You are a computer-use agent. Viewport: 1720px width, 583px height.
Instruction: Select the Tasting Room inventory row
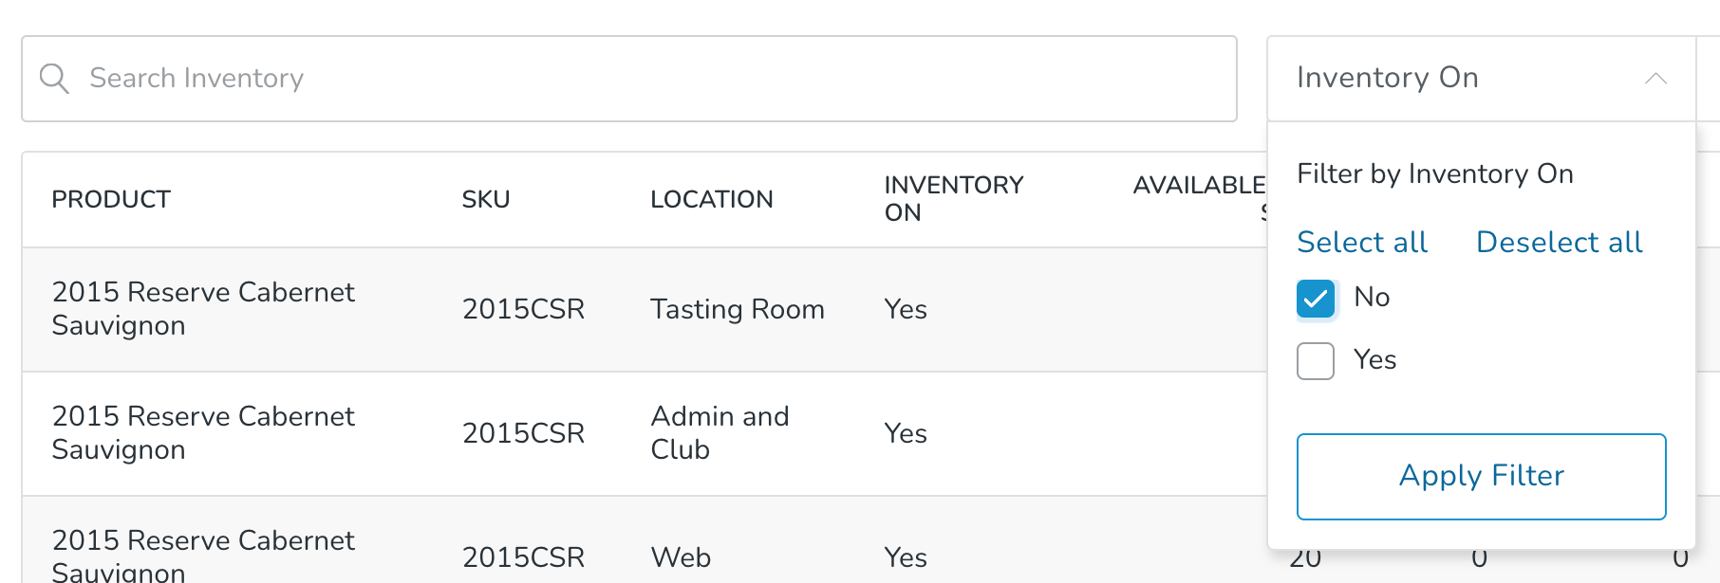[600, 309]
